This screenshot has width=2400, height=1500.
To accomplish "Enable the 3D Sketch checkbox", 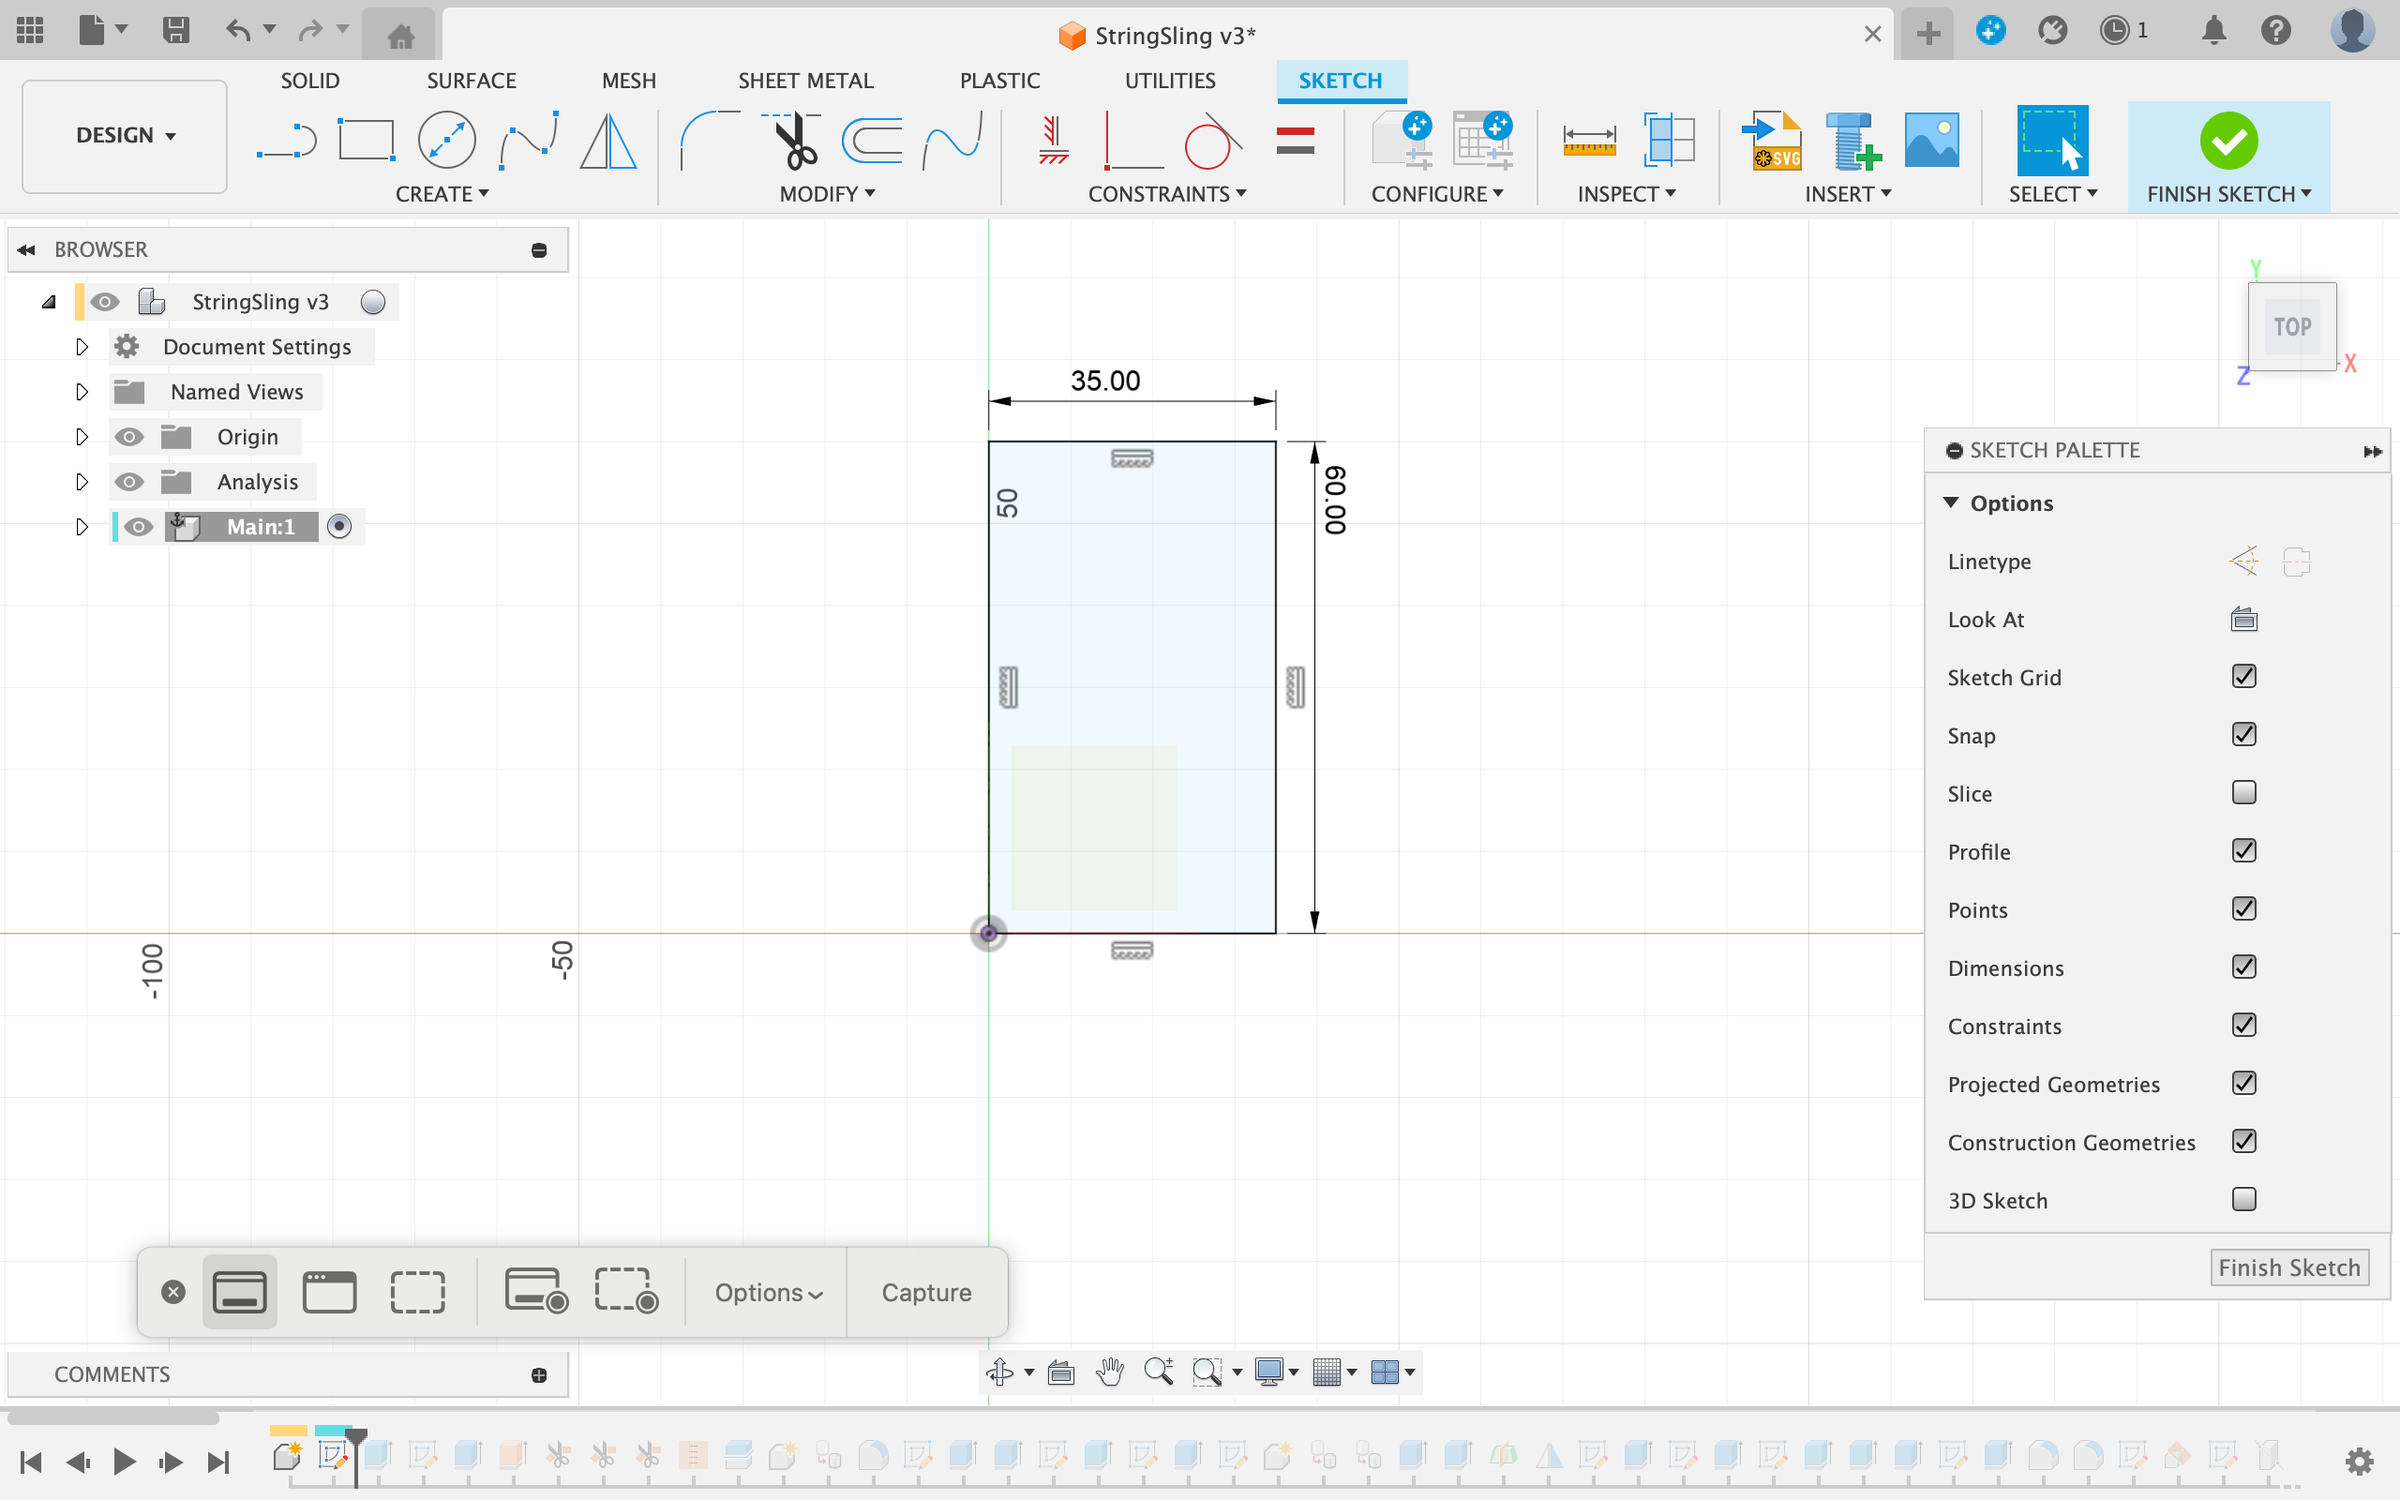I will coord(2243,1200).
